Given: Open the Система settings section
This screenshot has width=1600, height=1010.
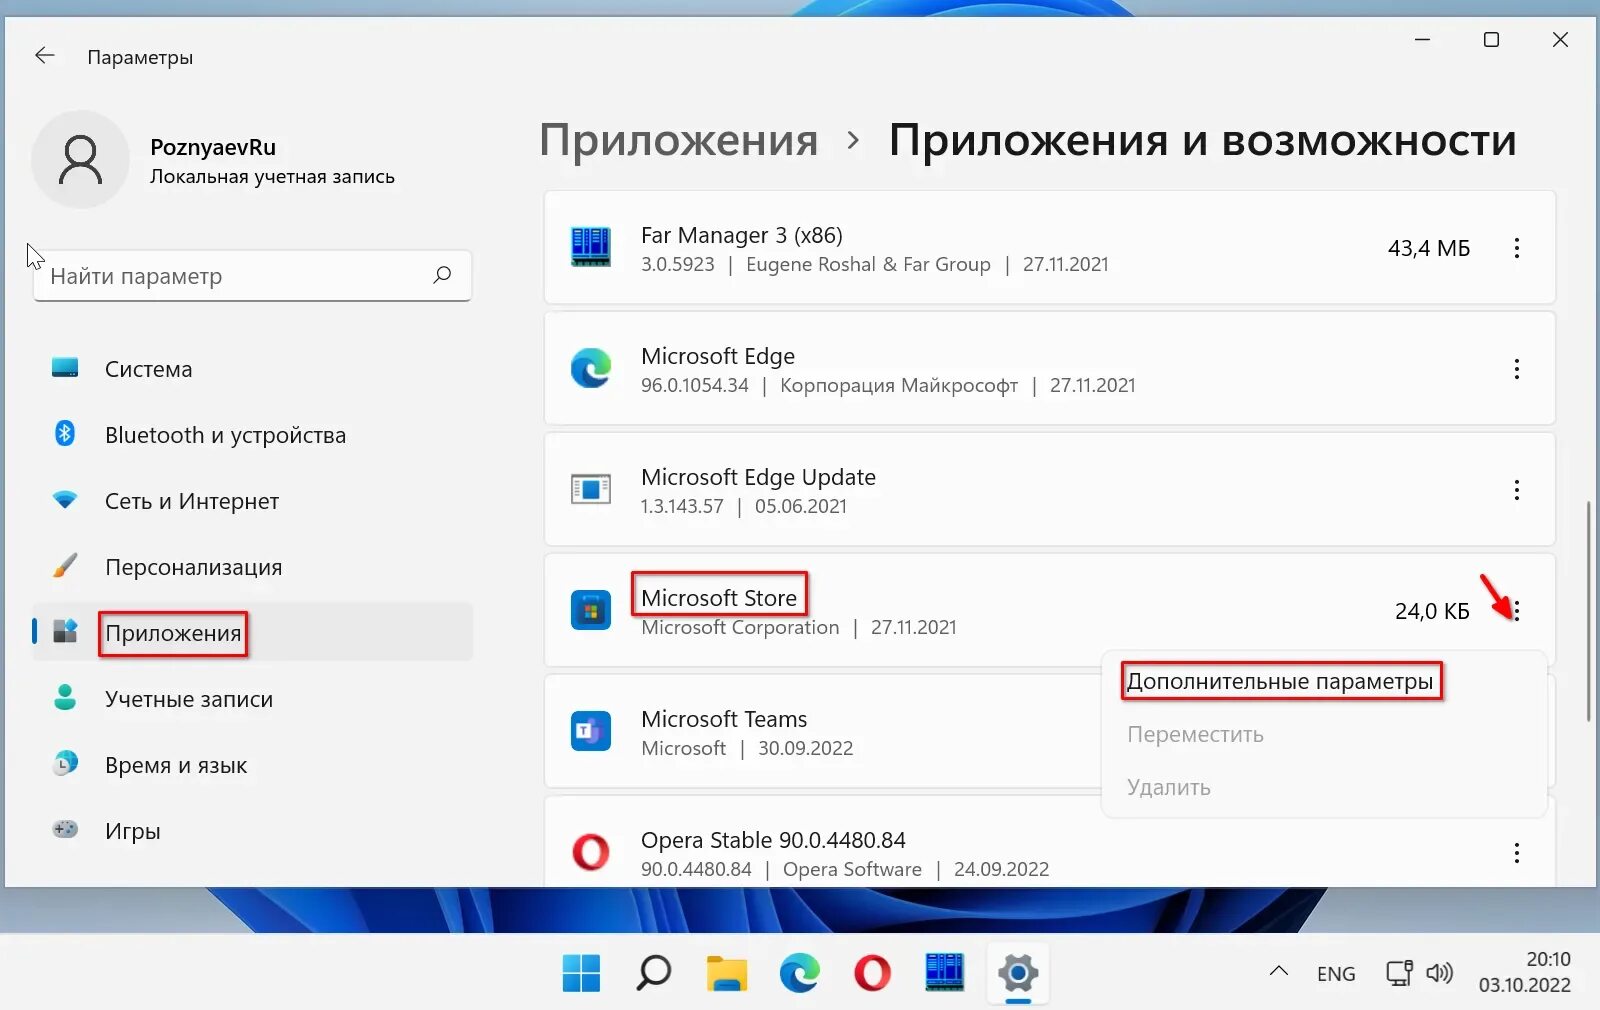Looking at the screenshot, I should pyautogui.click(x=252, y=368).
